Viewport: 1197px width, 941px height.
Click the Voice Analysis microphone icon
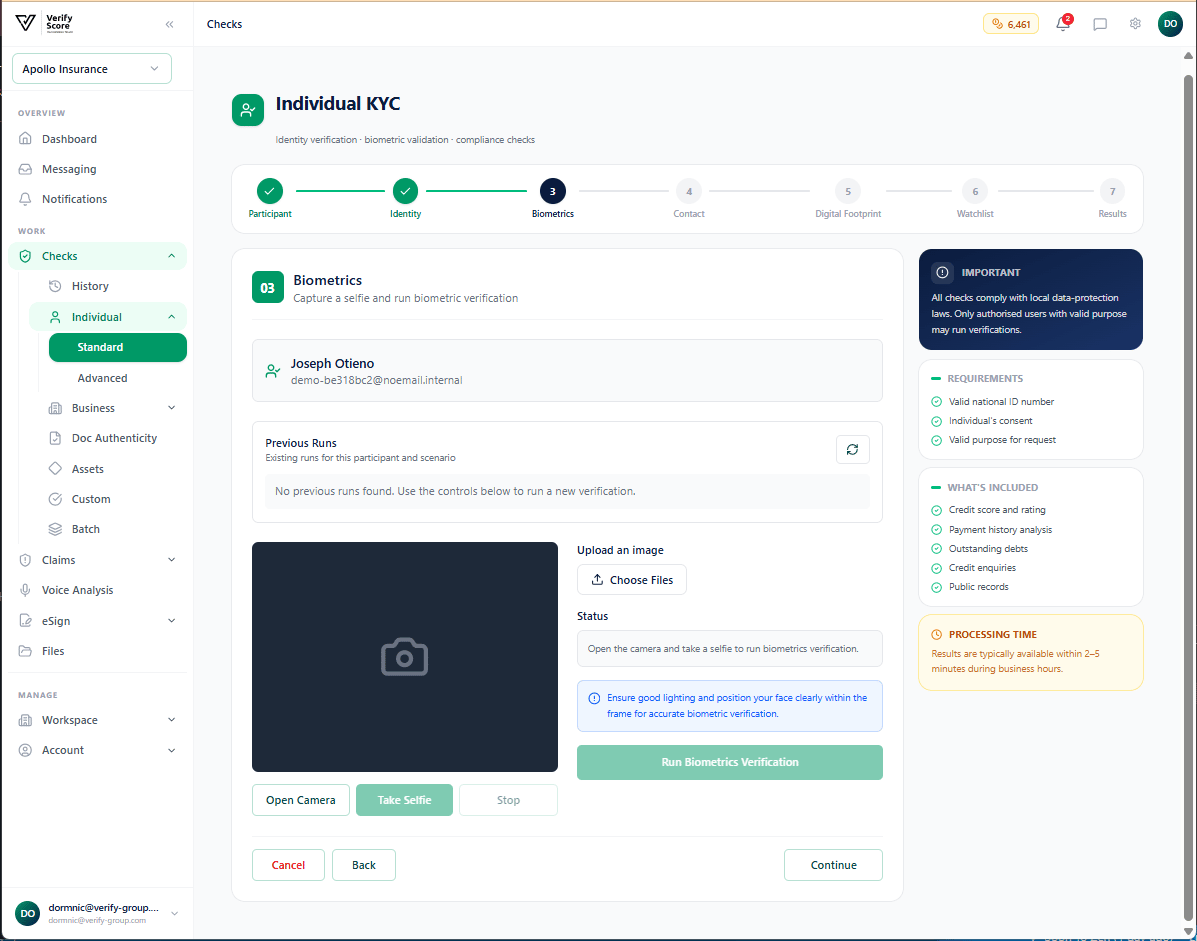[25, 590]
